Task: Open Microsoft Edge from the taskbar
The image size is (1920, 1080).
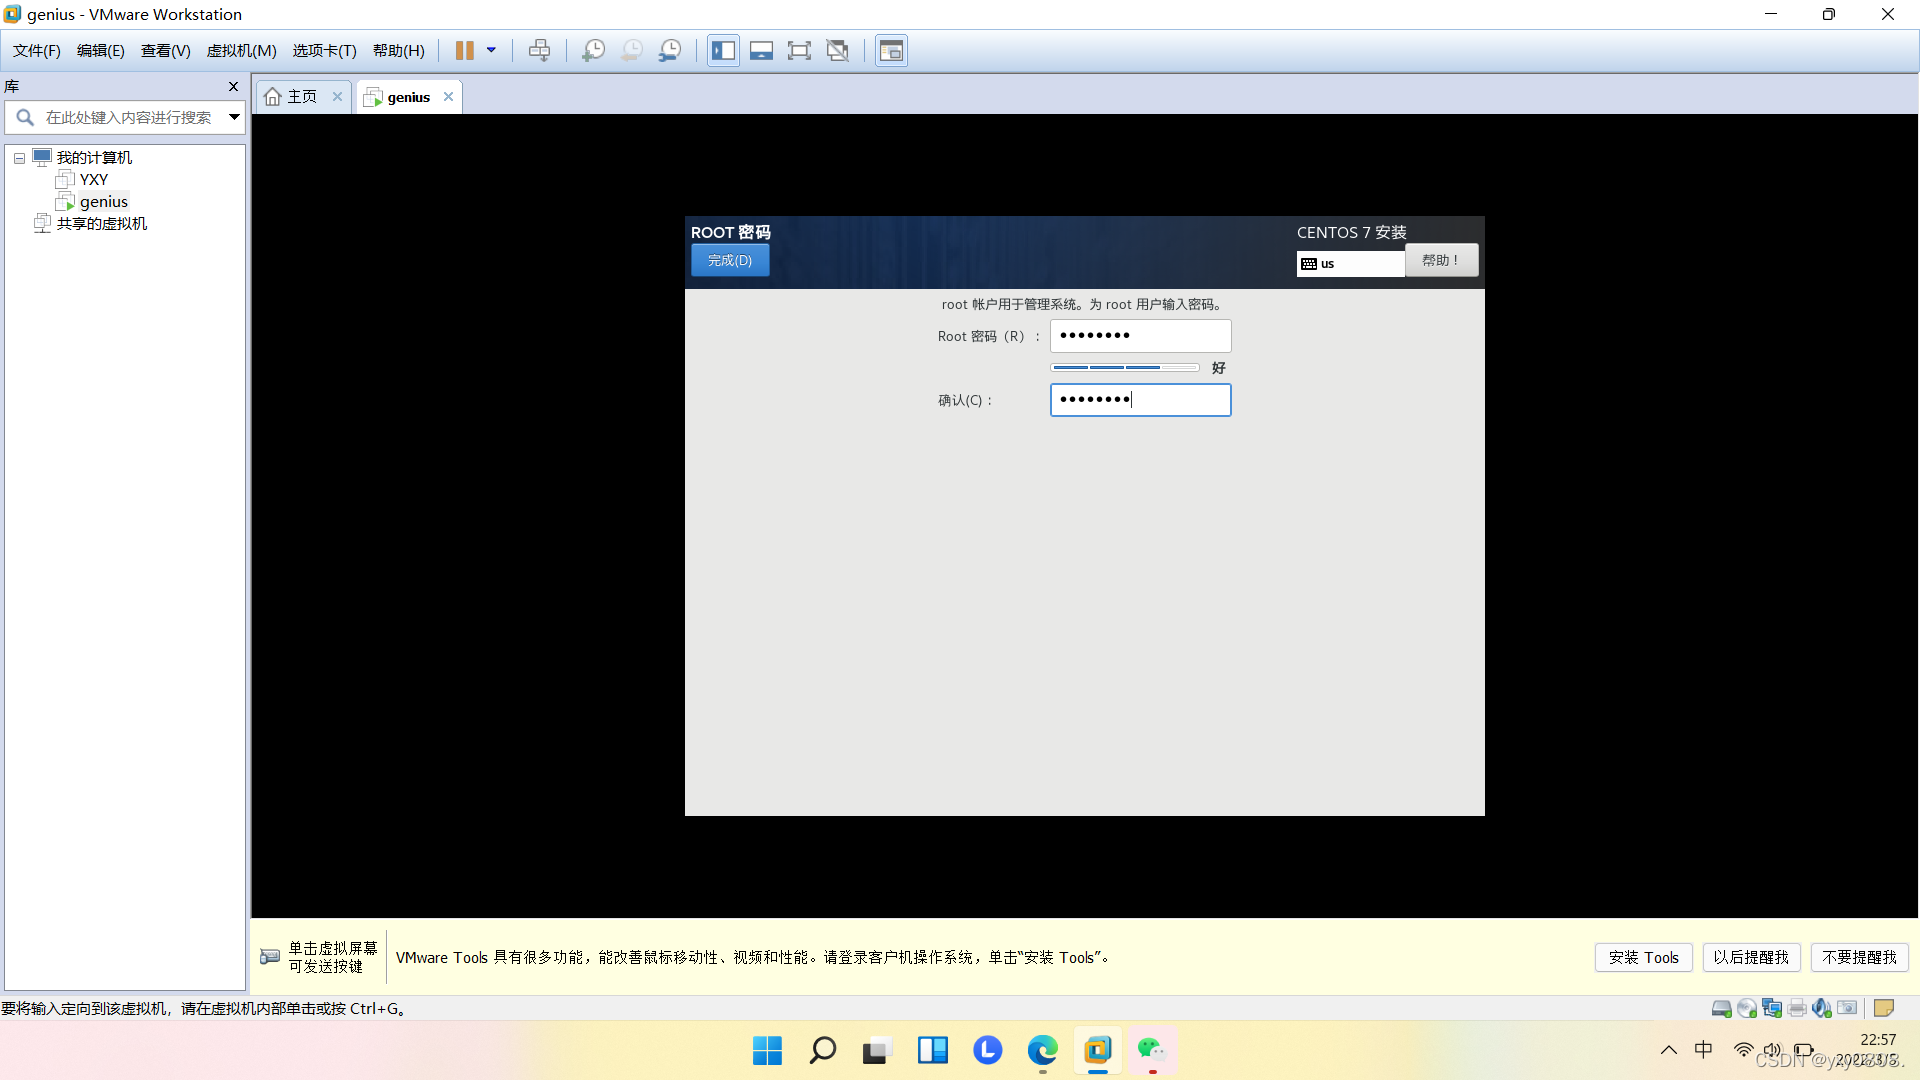Action: click(x=1042, y=1051)
